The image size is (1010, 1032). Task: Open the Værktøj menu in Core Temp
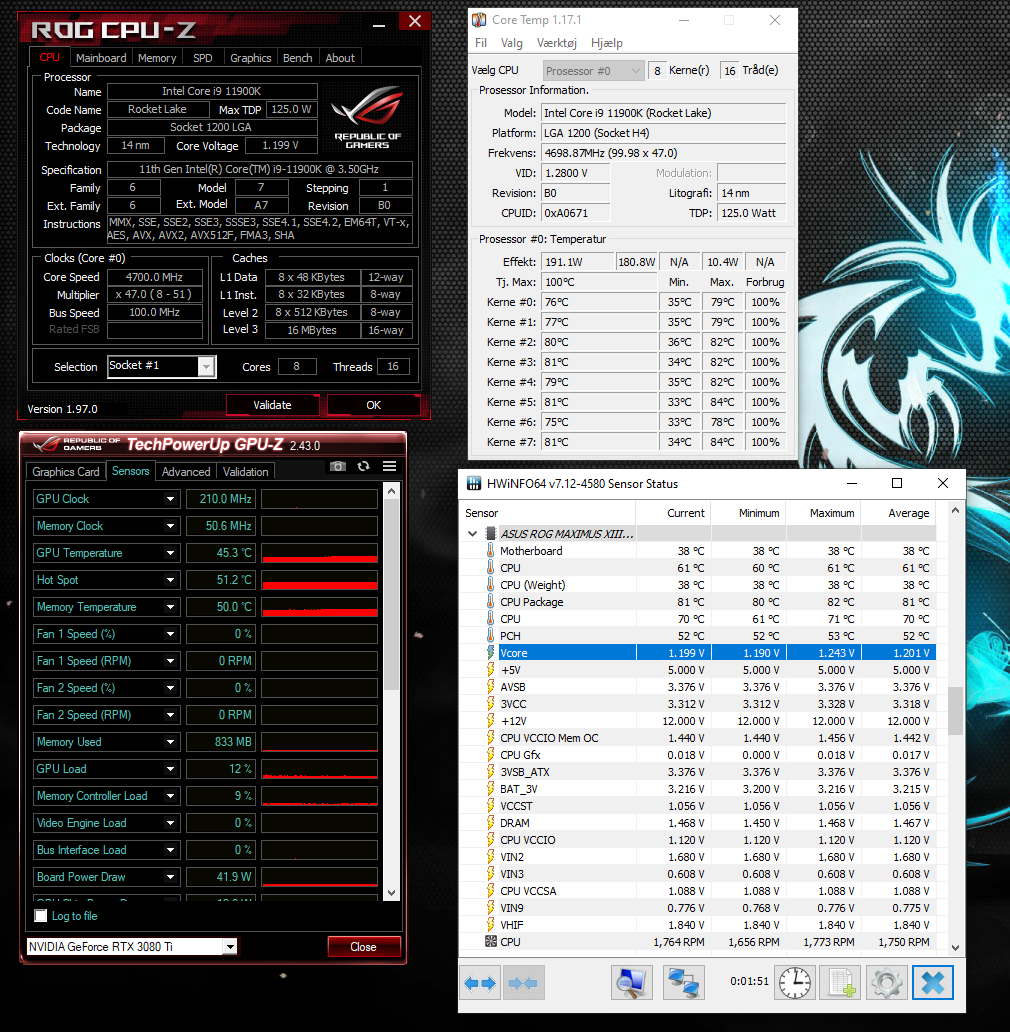click(x=557, y=43)
